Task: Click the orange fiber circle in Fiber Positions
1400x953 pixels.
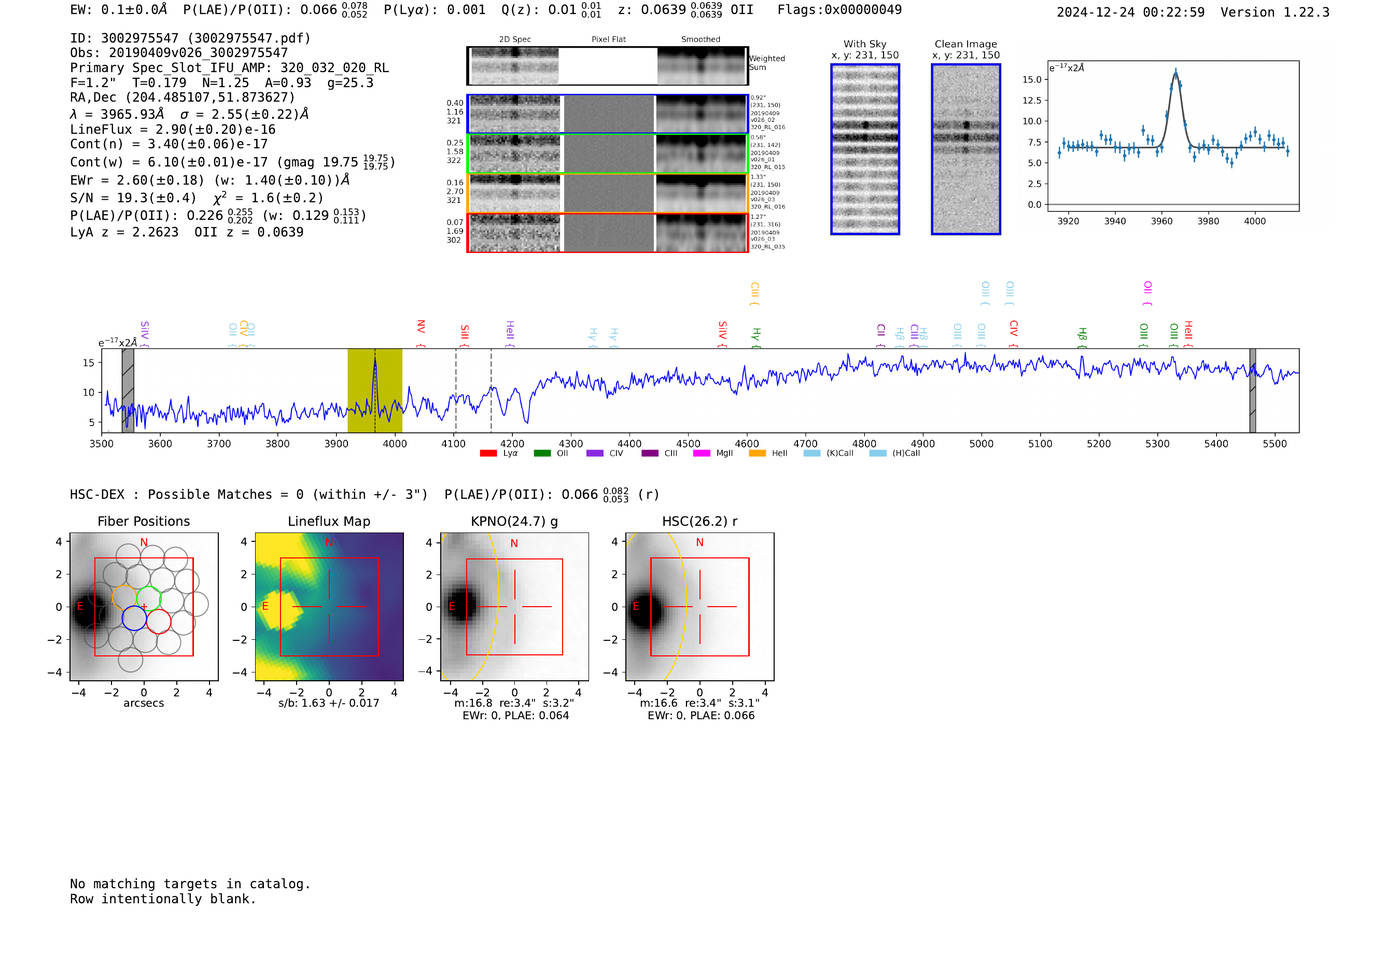Action: click(x=125, y=597)
